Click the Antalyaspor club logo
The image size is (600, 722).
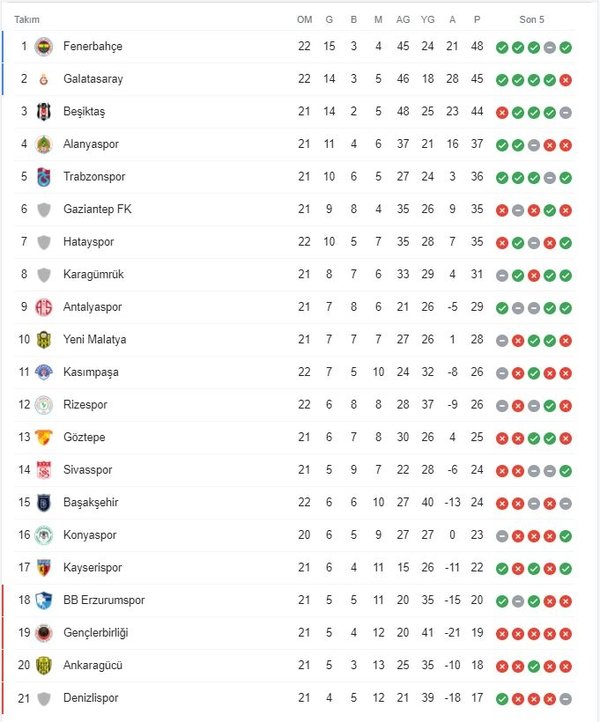(x=44, y=307)
